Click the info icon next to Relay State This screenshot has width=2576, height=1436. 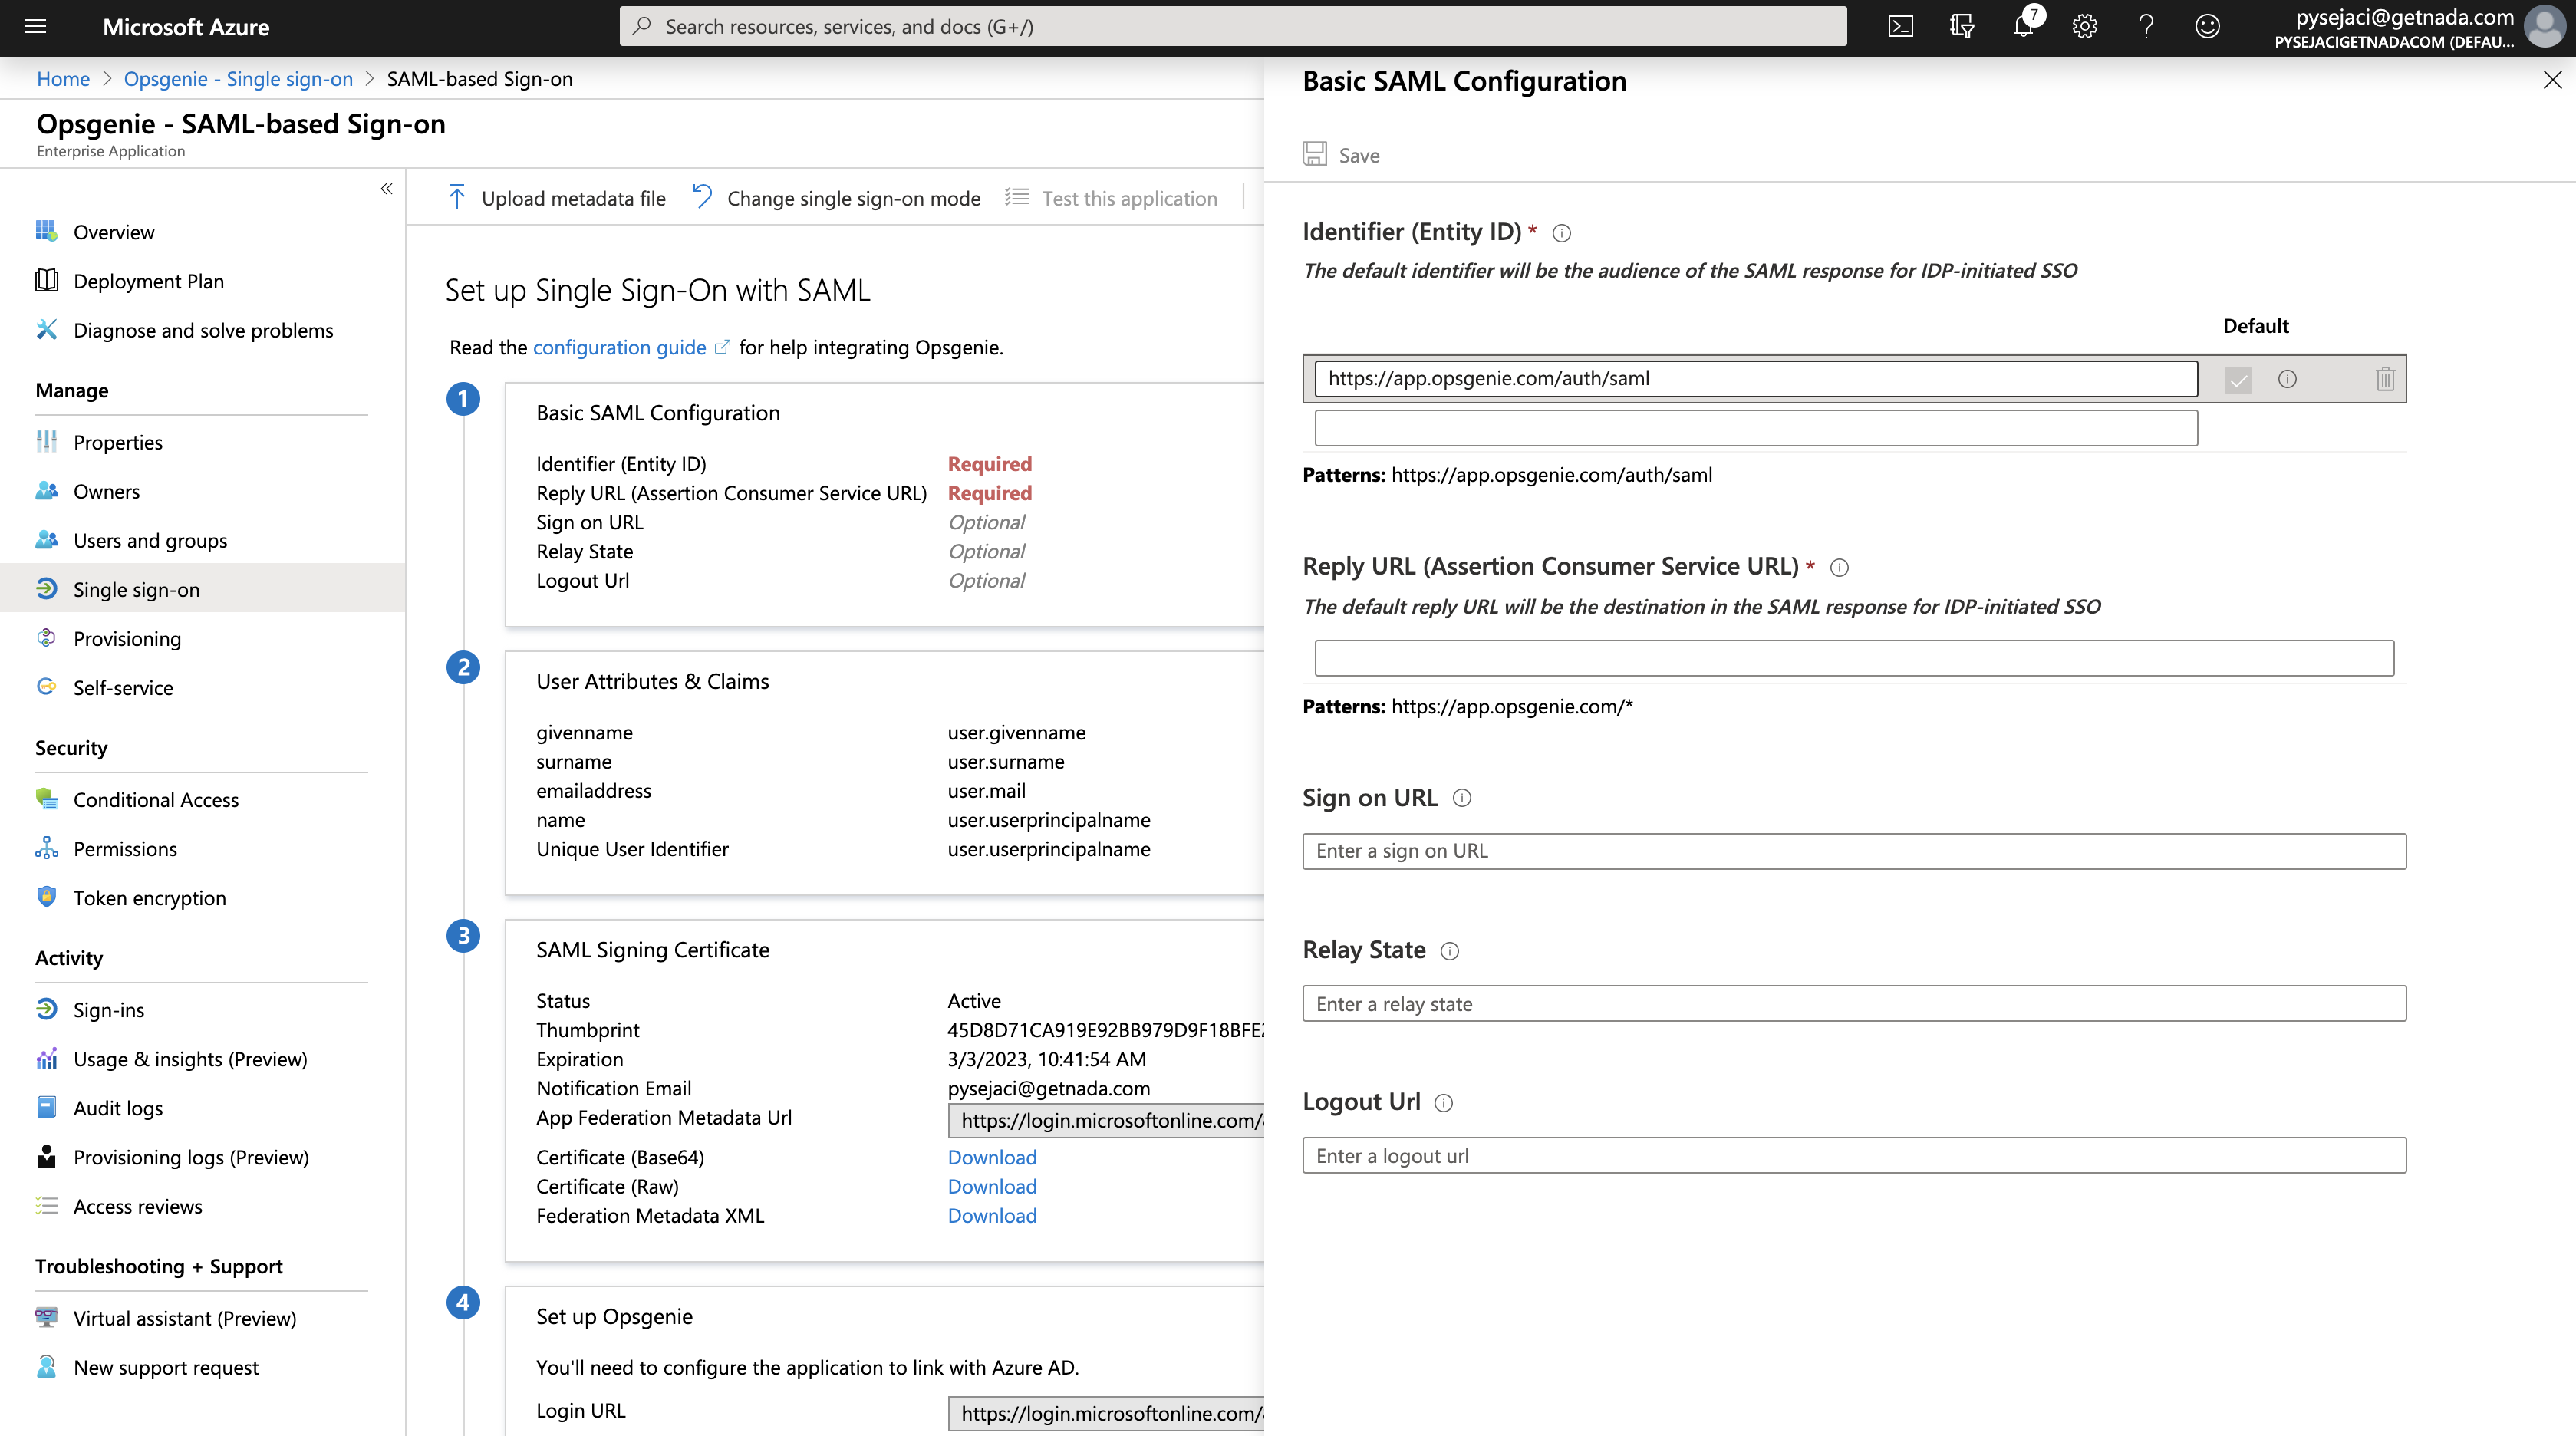[1450, 951]
